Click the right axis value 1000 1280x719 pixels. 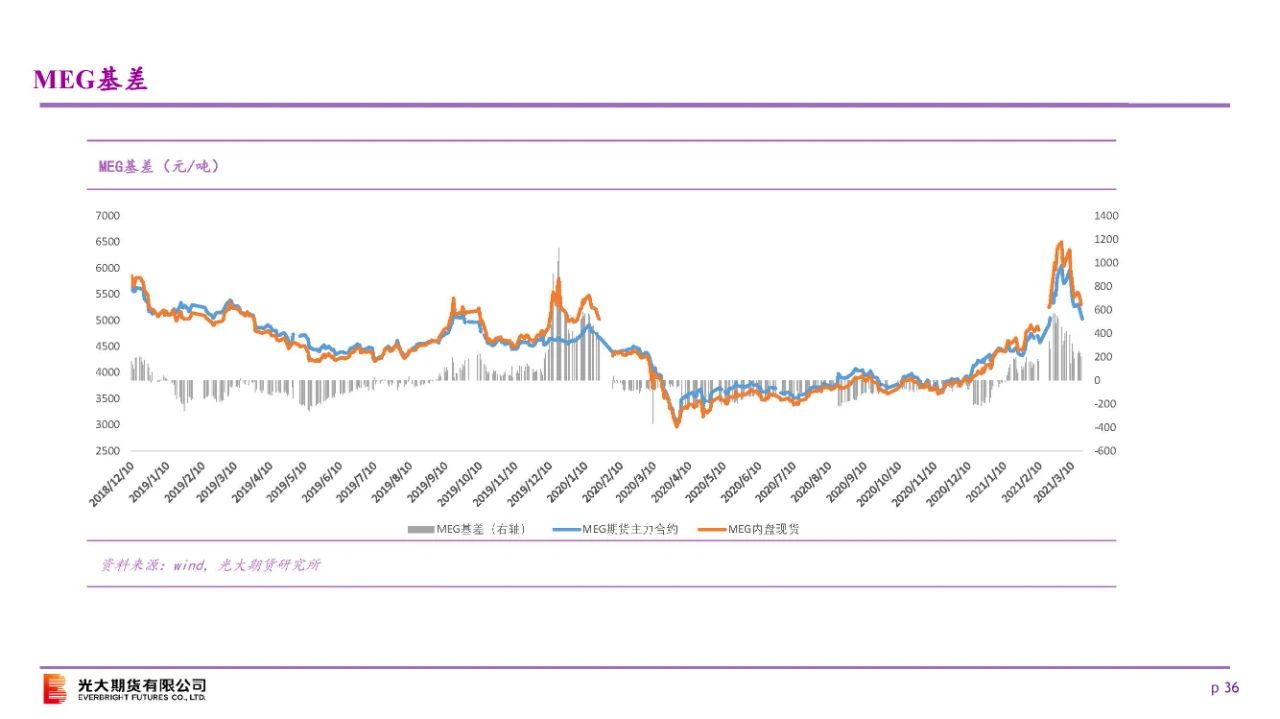pyautogui.click(x=1106, y=263)
